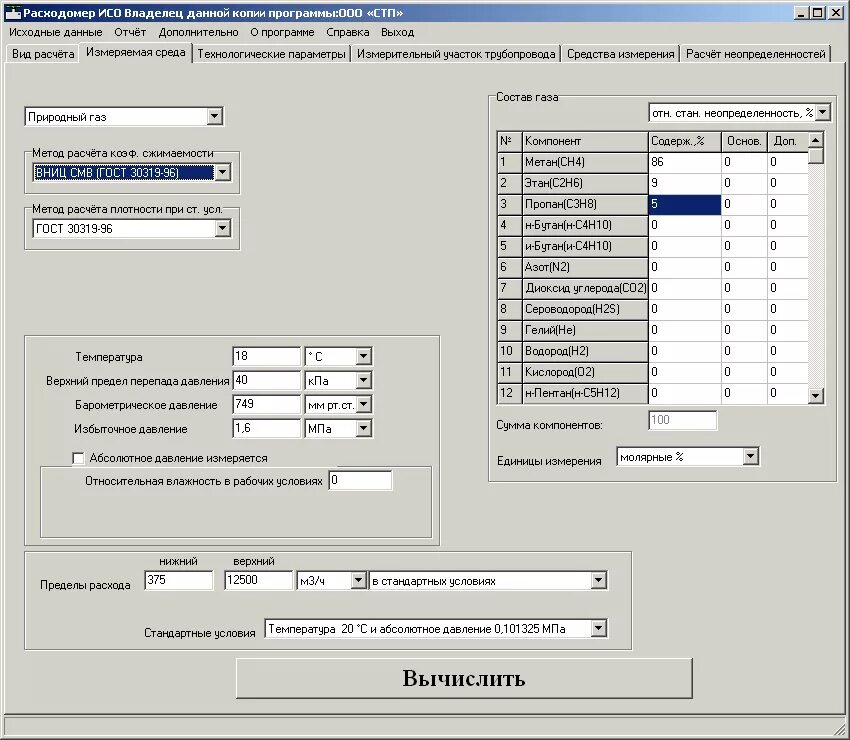This screenshot has width=850, height=740.
Task: Click the Вычислить button
Action: (x=464, y=678)
